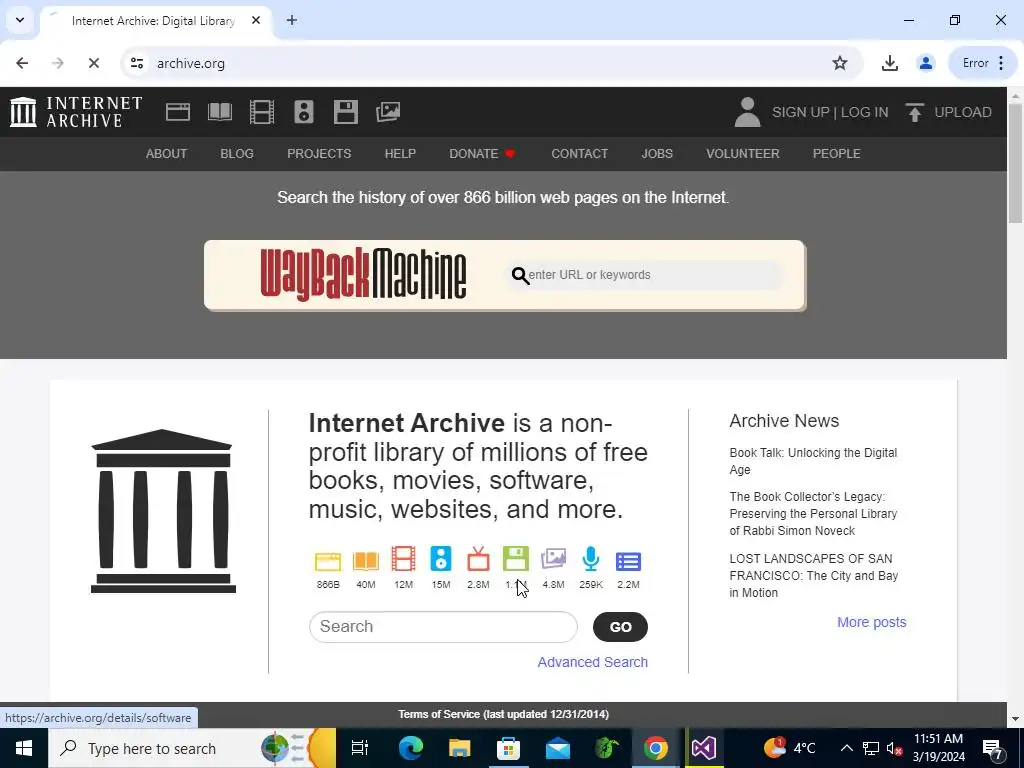Click SIGN UP link
Image resolution: width=1024 pixels, height=768 pixels.
point(801,112)
